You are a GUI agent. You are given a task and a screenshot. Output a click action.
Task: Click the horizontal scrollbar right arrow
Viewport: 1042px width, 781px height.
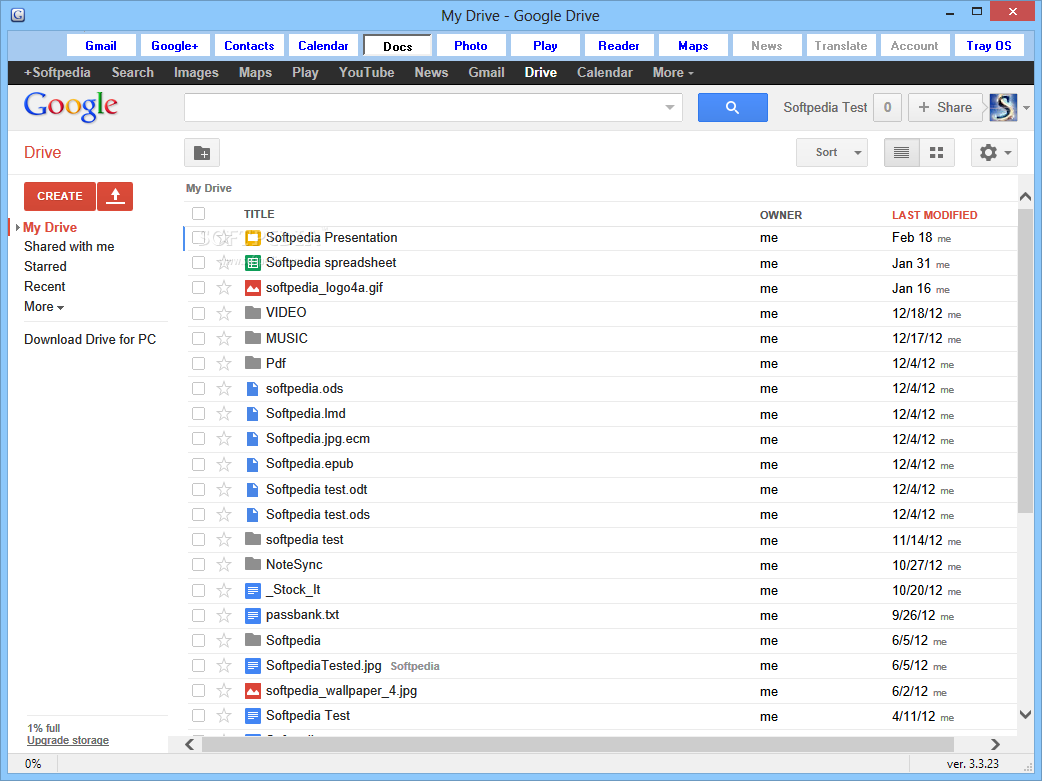(995, 744)
